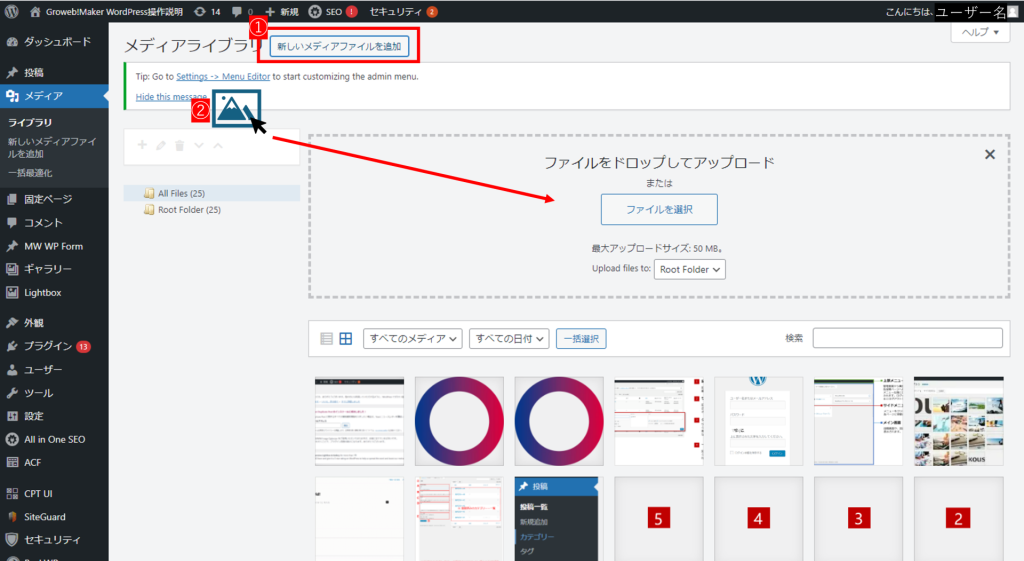Screen dimensions: 1024x561
Task: Go to 固定ページ in the sidebar
Action: 48,199
